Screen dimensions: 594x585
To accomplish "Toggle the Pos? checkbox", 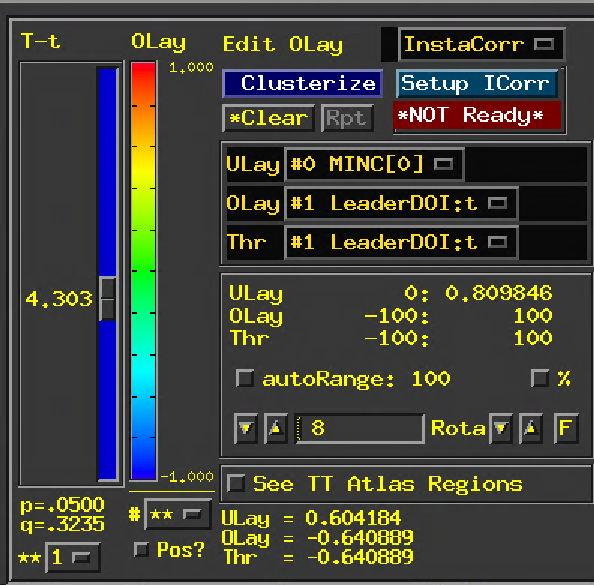I will point(141,549).
